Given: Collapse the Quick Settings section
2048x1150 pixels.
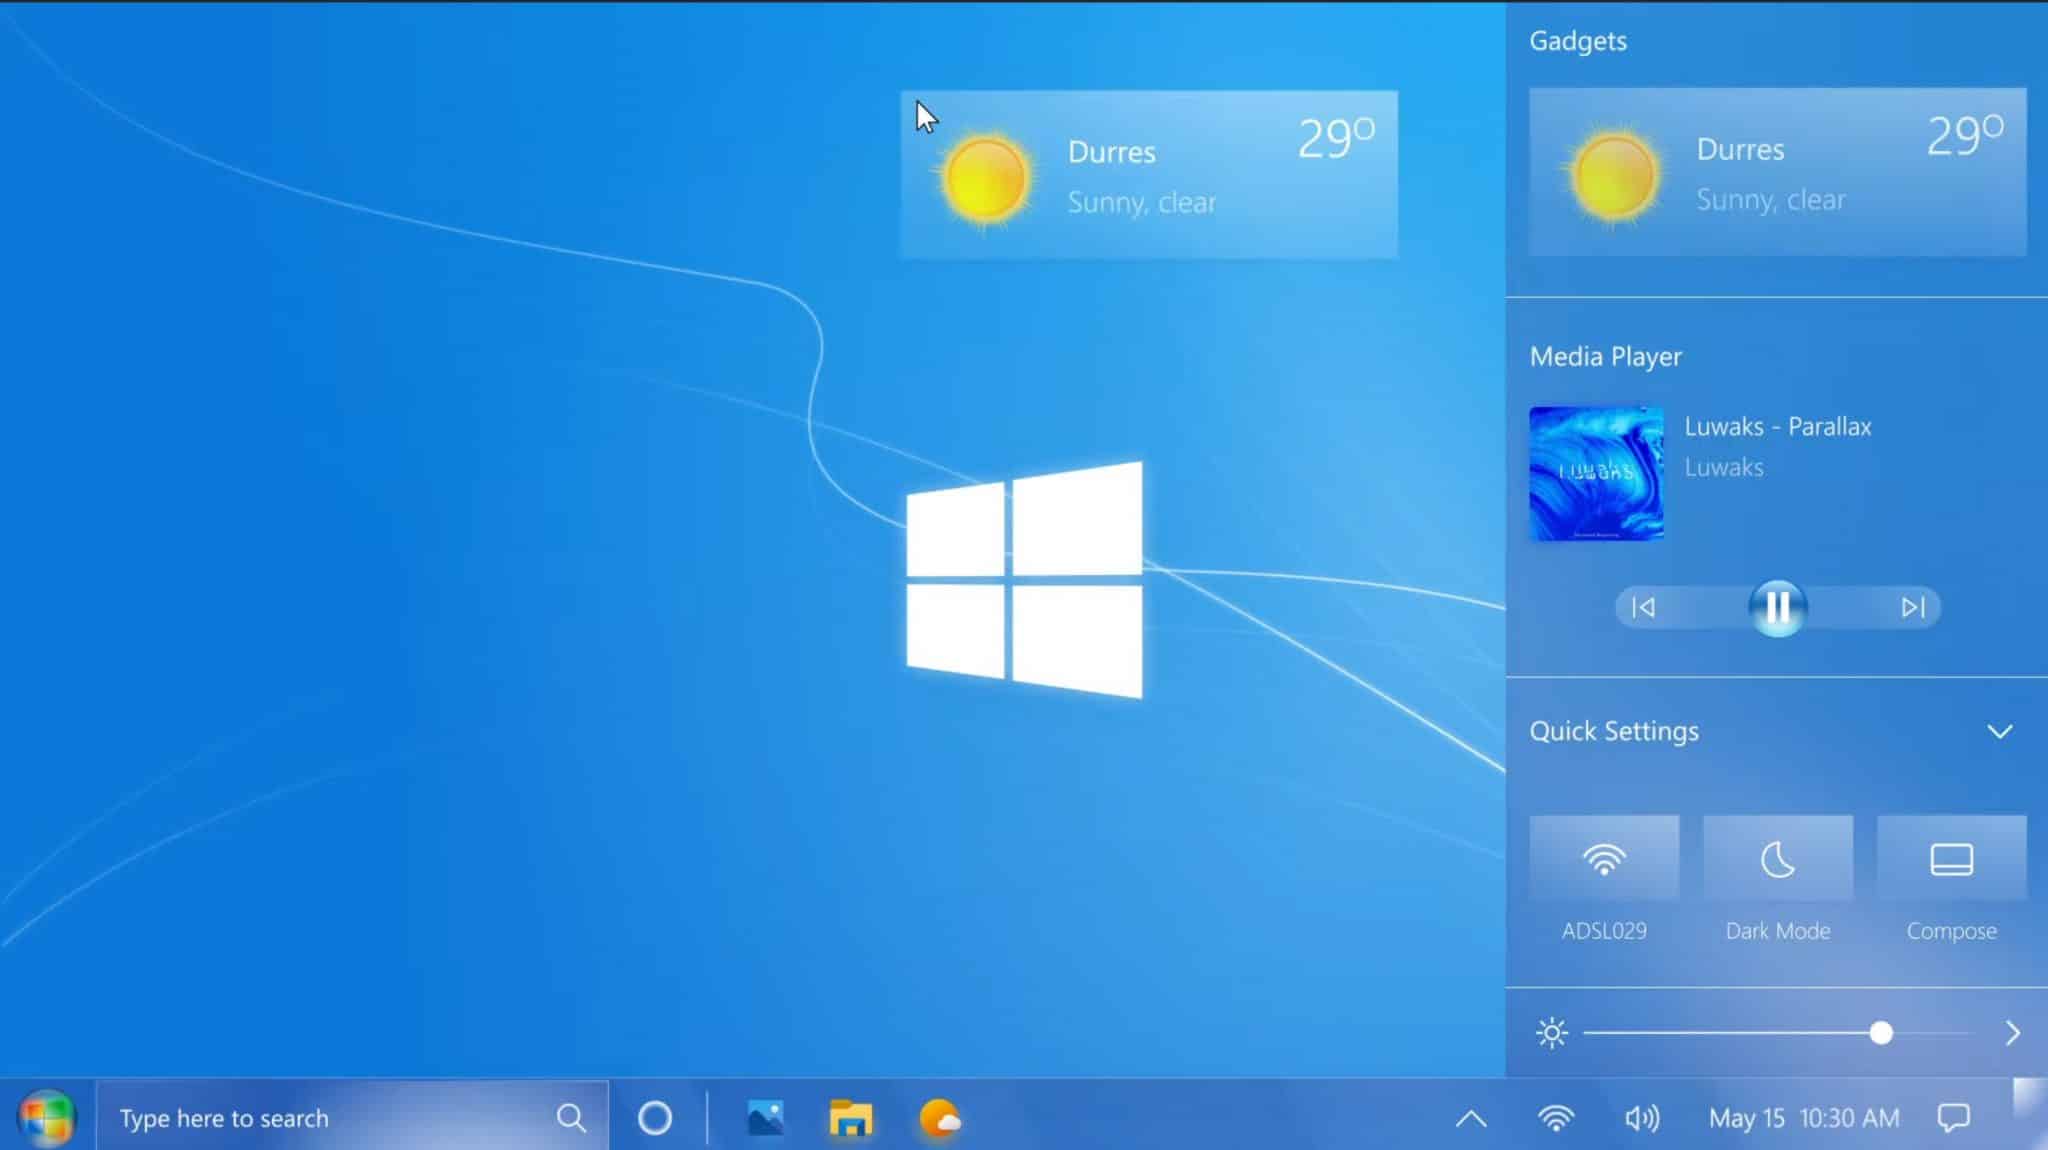Looking at the screenshot, I should [2000, 731].
